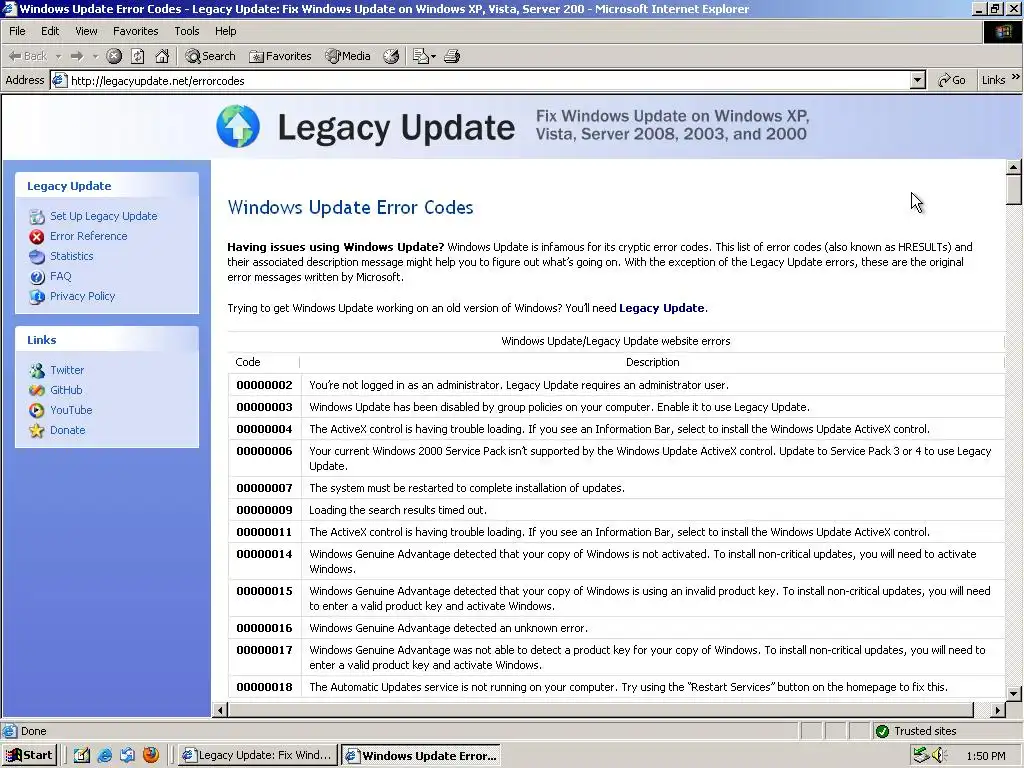
Task: Open the Donate link
Action: click(67, 430)
